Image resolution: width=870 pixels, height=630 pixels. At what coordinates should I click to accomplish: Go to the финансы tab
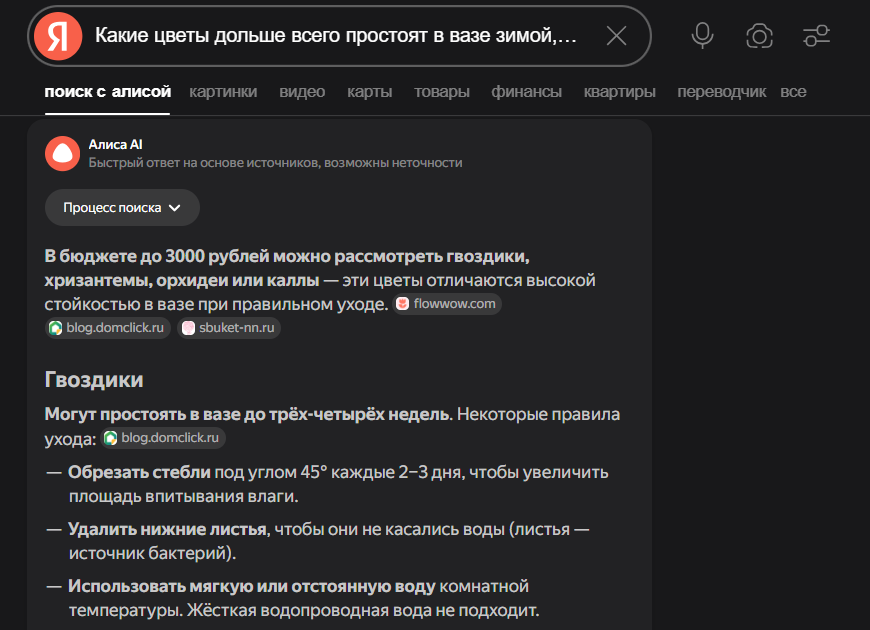point(526,92)
